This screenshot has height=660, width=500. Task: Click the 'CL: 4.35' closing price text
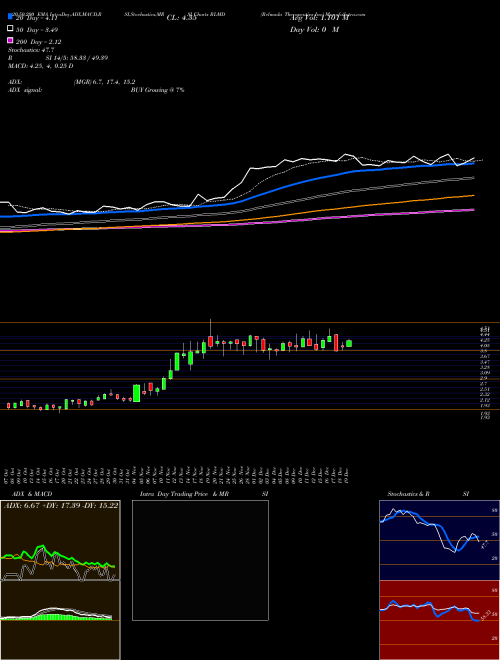tap(181, 18)
